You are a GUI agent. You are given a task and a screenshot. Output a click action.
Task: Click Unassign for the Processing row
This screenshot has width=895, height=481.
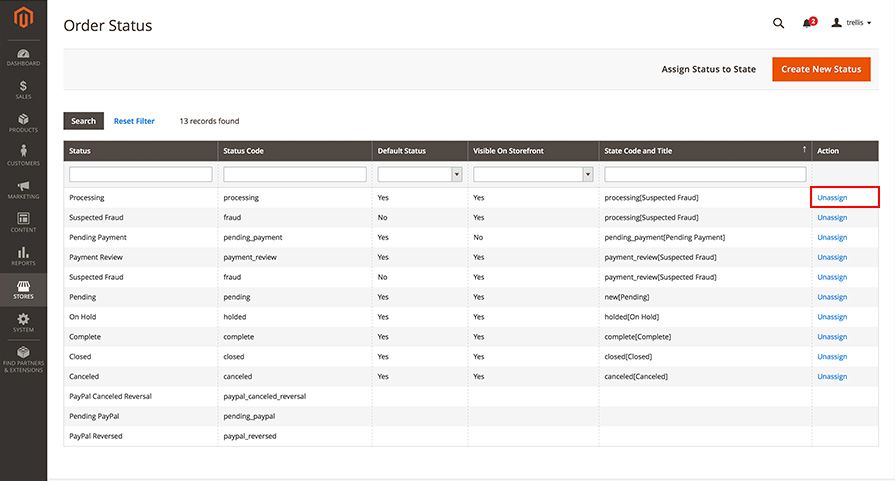832,197
